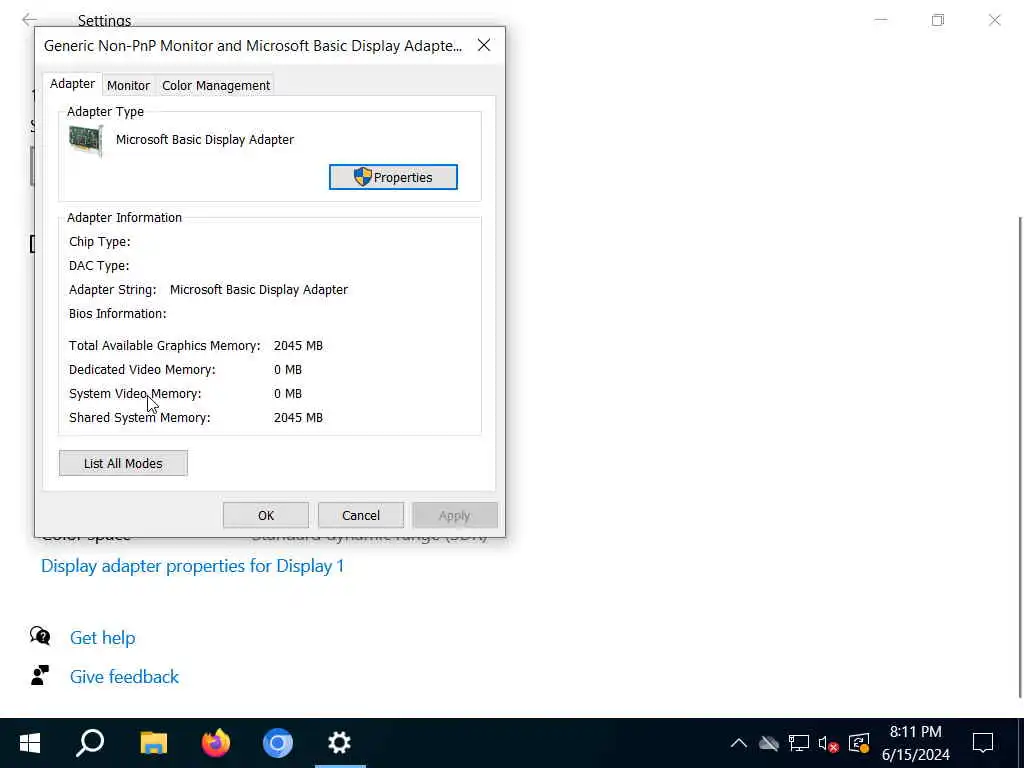Open network status tray icon
Viewport: 1024px width, 768px height.
(x=799, y=743)
